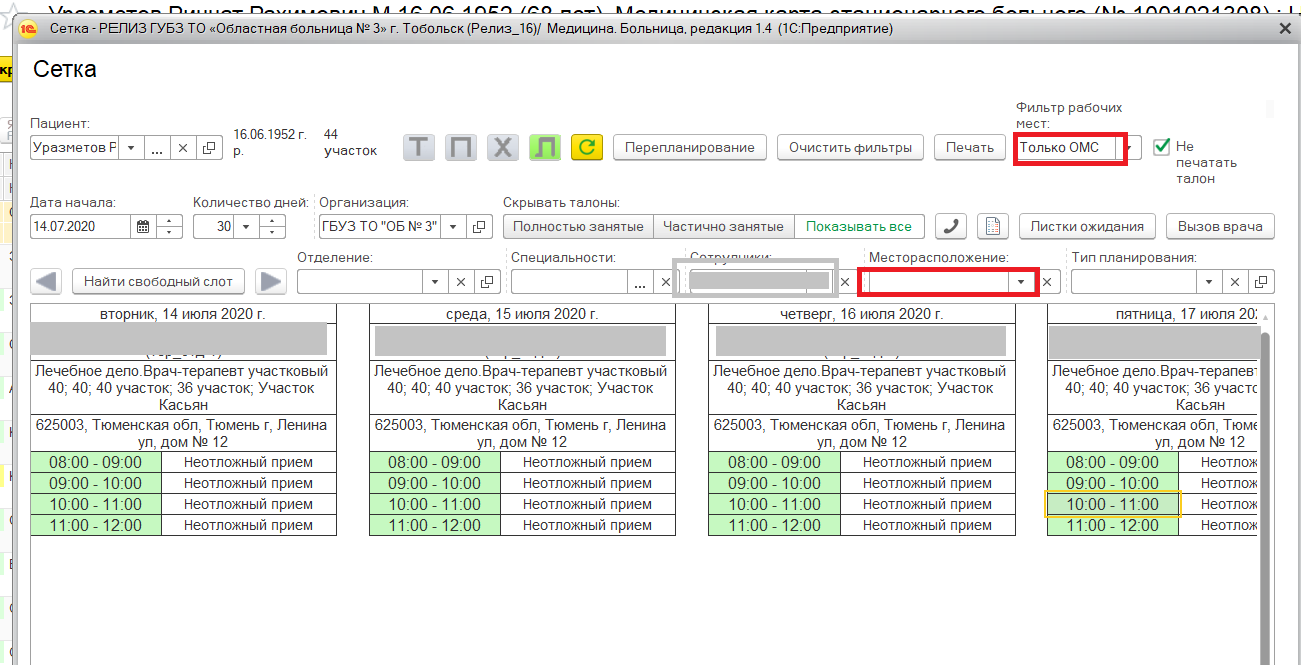
Task: Go to next days with right arrow
Action: tap(270, 282)
